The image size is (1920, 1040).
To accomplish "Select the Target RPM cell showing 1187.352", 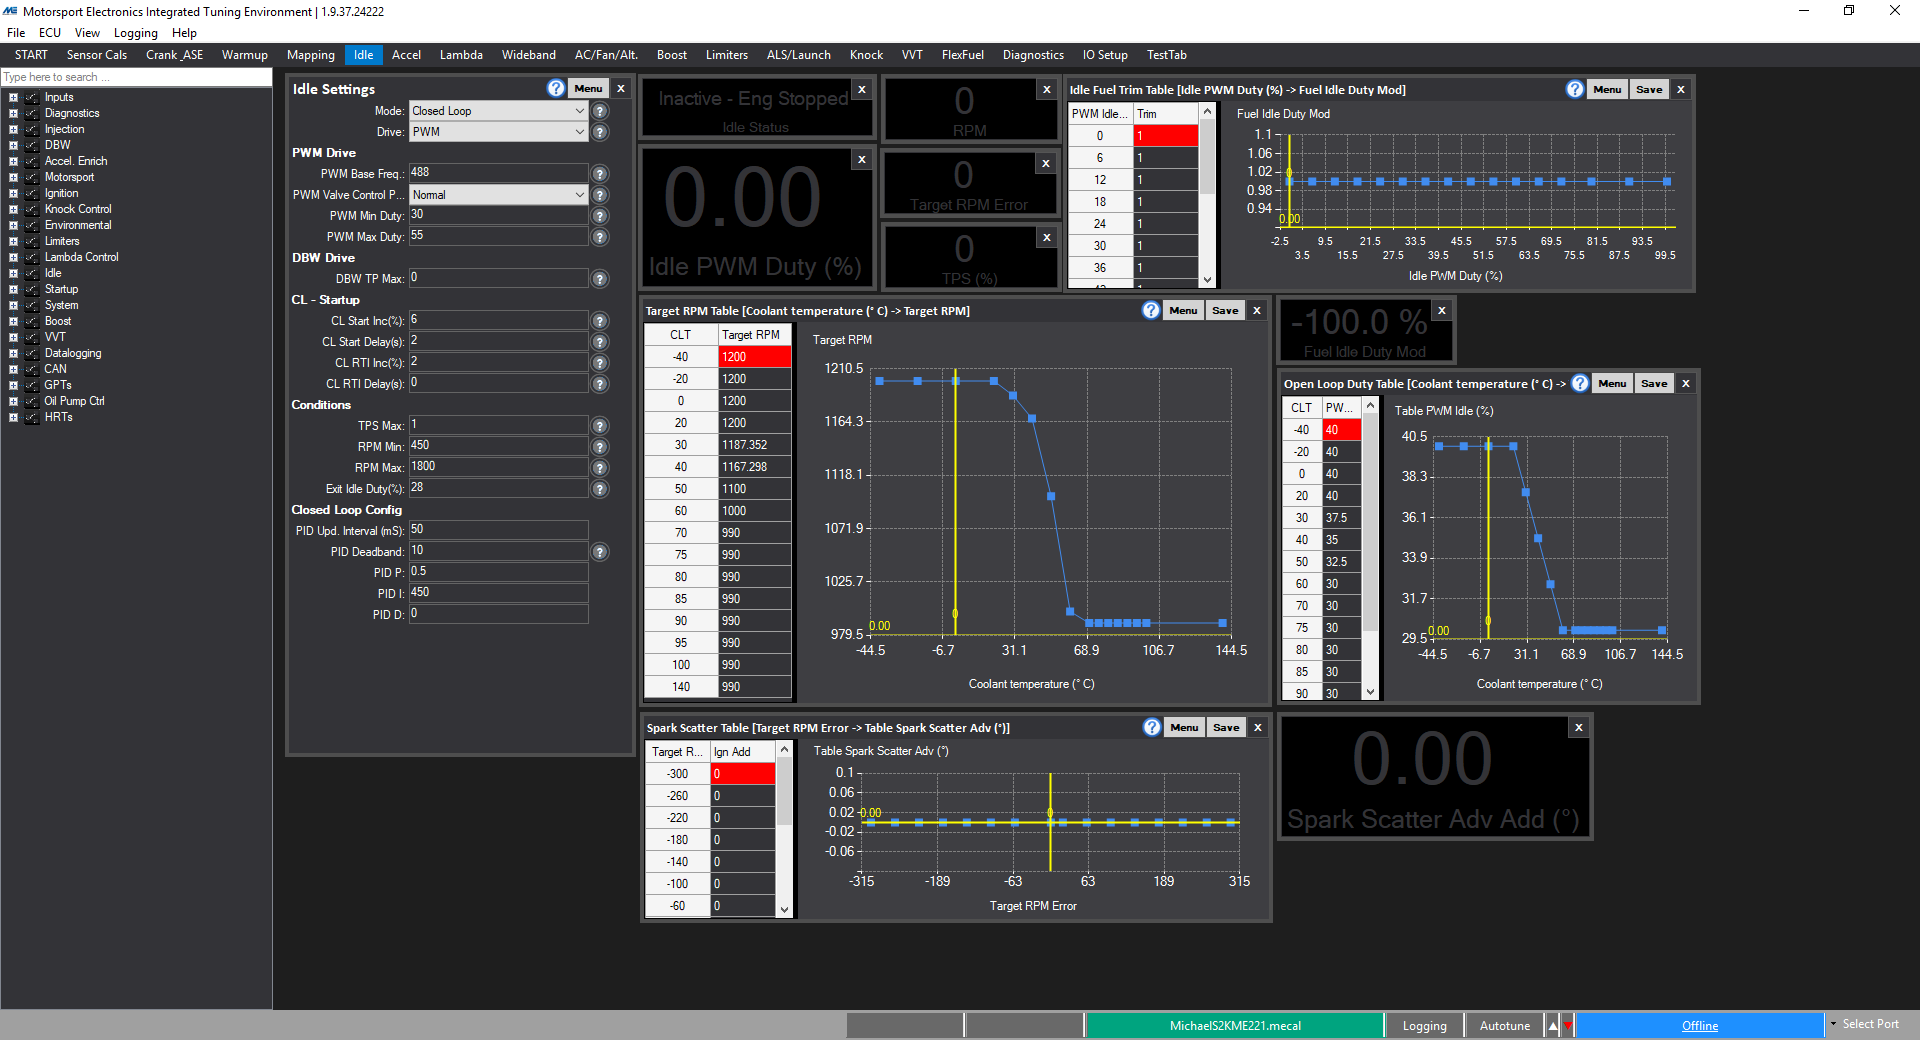I will point(755,445).
